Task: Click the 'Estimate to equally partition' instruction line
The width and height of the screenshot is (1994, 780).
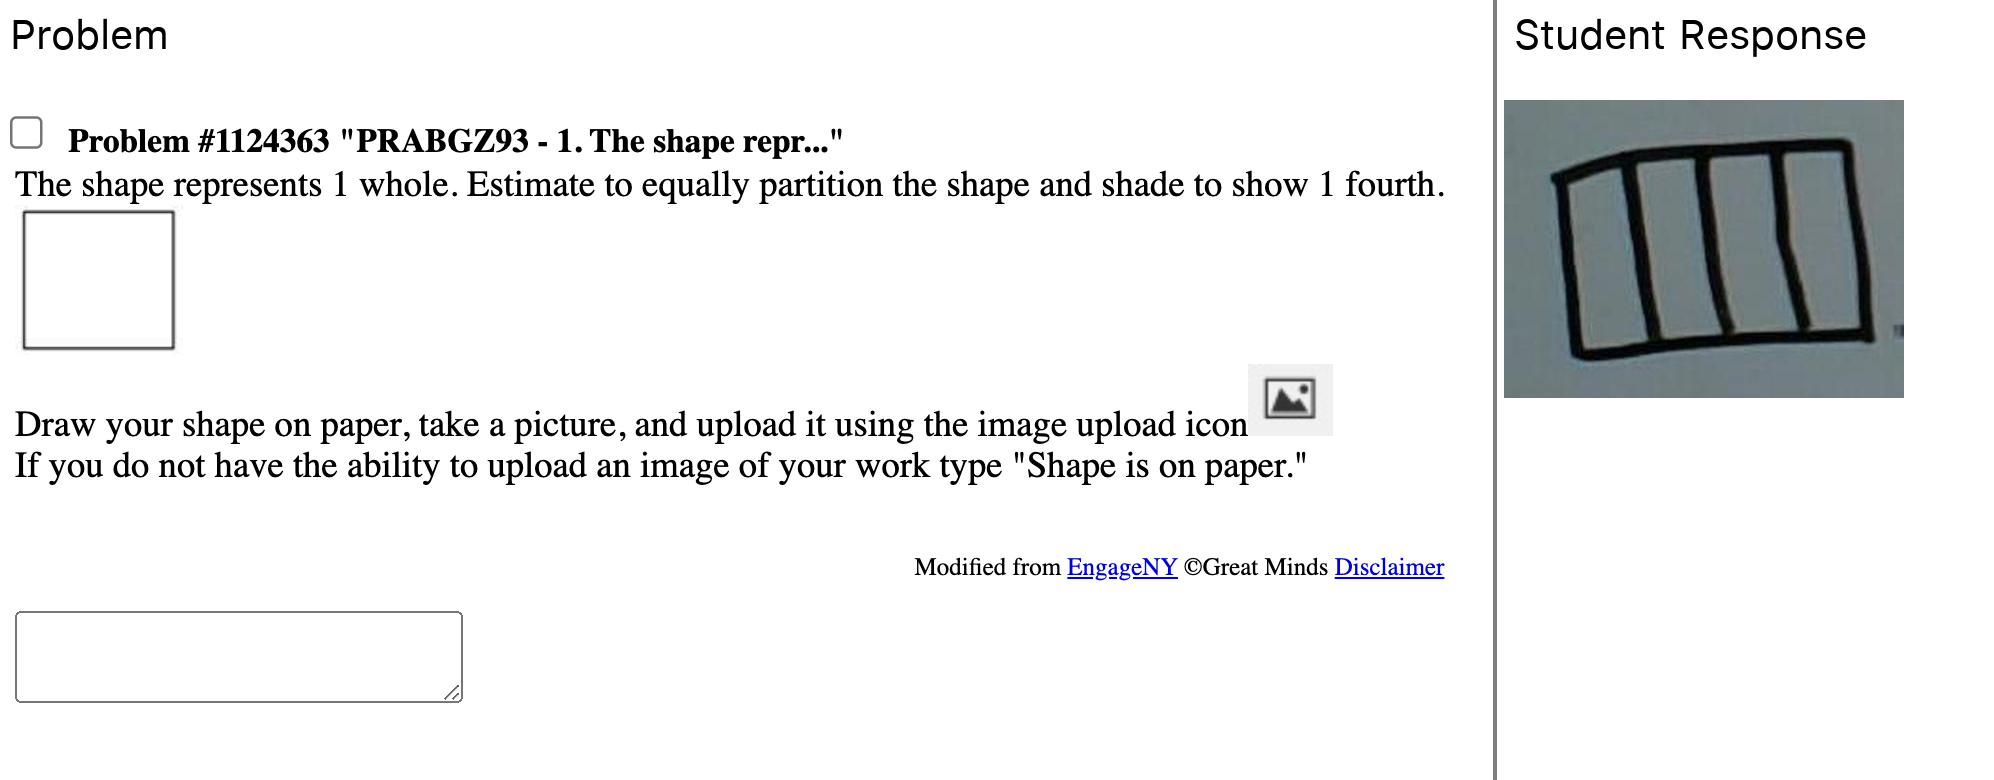Action: tap(729, 185)
